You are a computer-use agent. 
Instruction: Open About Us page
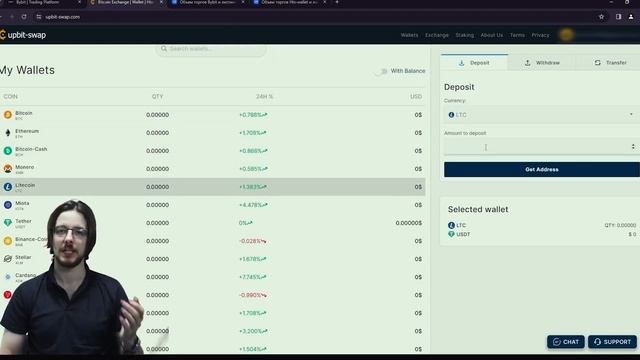pos(492,35)
